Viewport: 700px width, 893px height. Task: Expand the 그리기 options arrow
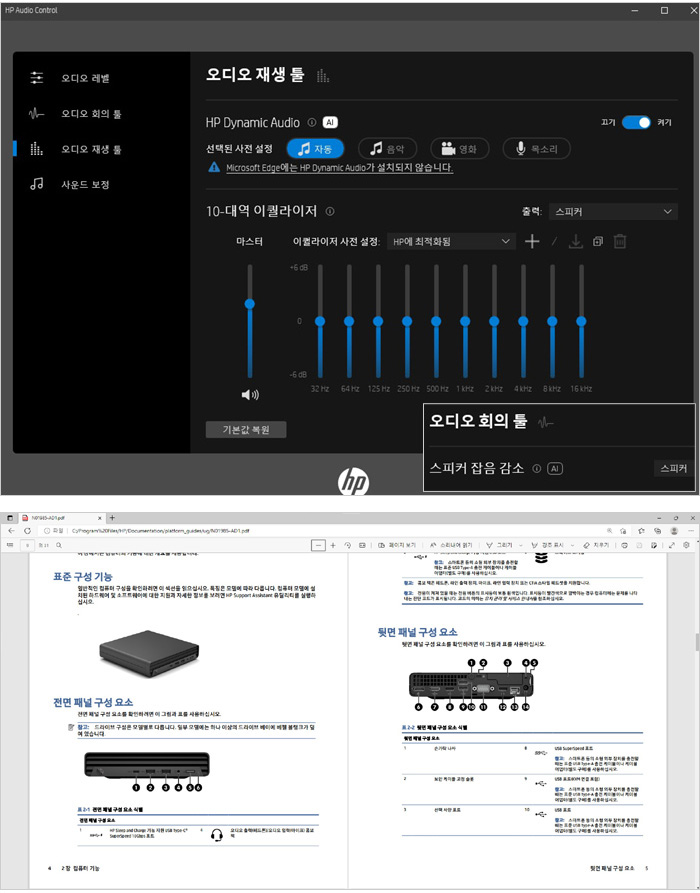click(521, 546)
